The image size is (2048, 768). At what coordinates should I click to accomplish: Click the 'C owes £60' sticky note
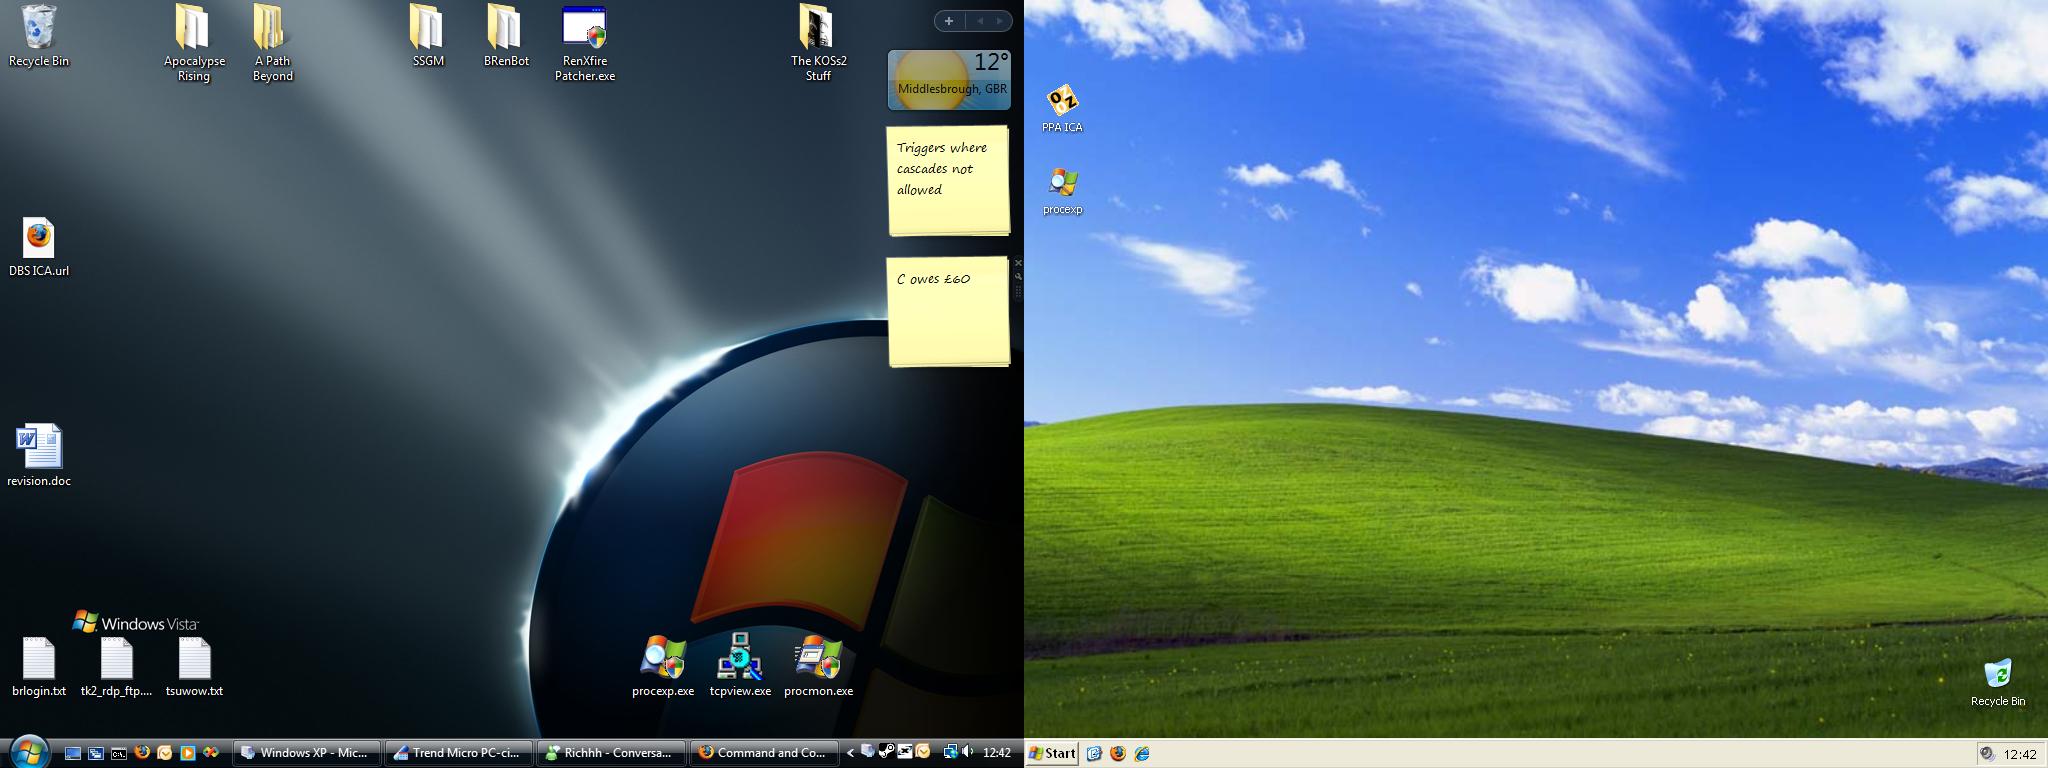click(x=948, y=312)
